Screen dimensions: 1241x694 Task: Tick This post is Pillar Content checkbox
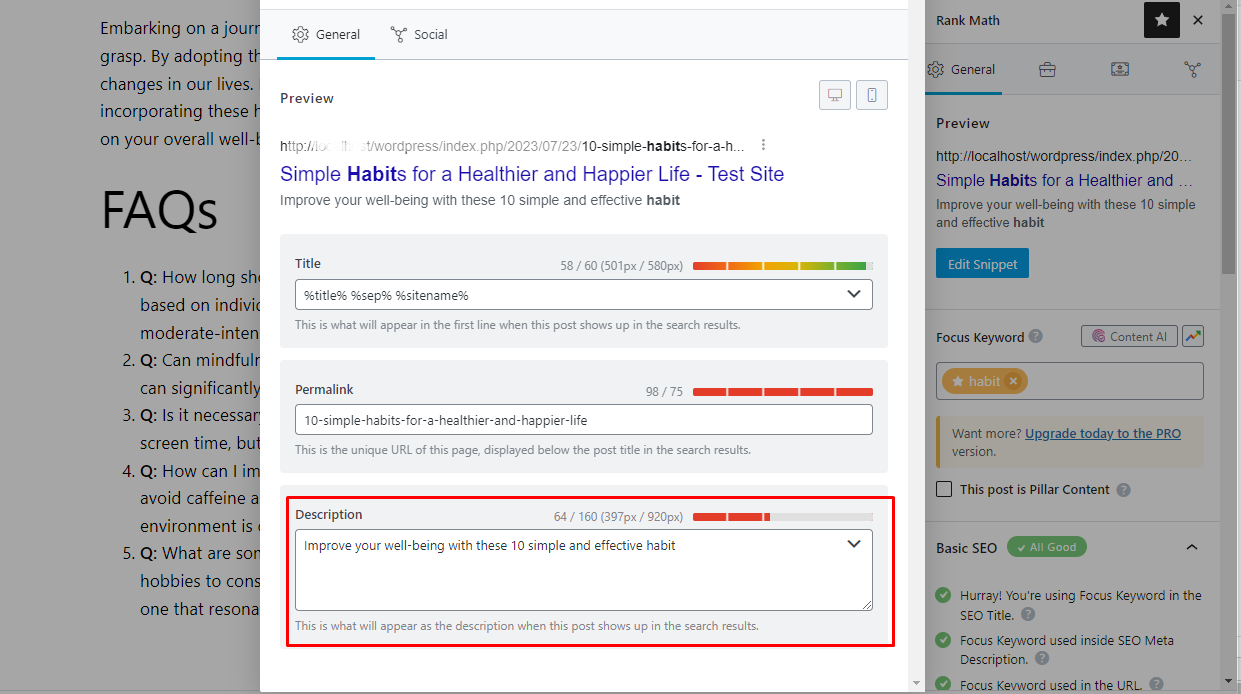tap(944, 489)
